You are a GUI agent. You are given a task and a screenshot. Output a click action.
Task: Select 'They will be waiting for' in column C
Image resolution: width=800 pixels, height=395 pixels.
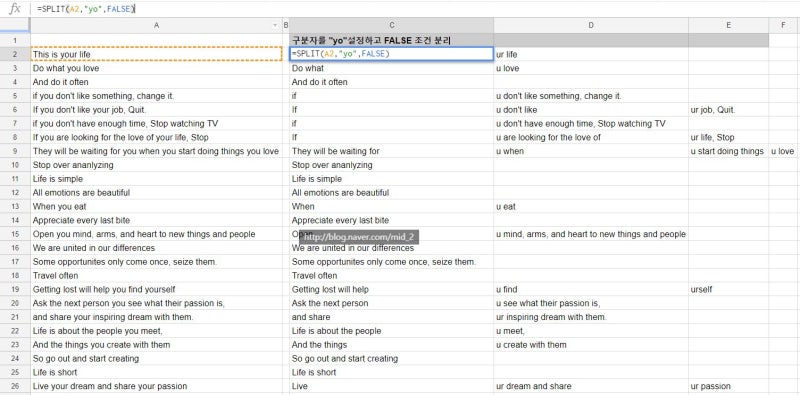click(x=391, y=151)
